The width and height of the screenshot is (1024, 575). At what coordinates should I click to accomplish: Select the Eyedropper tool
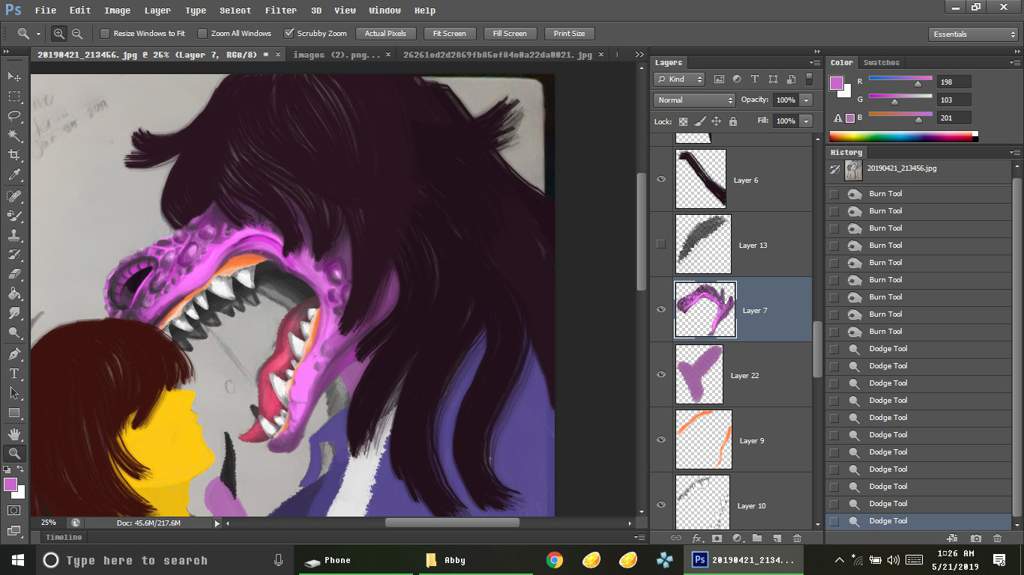coord(14,175)
